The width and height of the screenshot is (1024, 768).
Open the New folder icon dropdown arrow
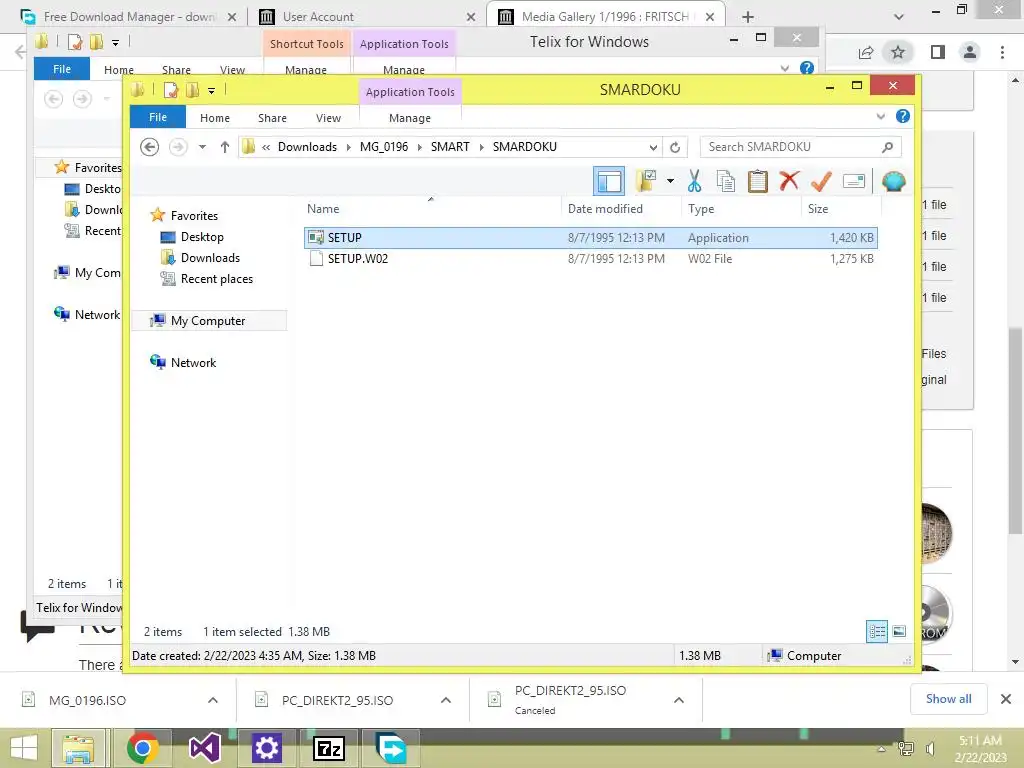[670, 181]
